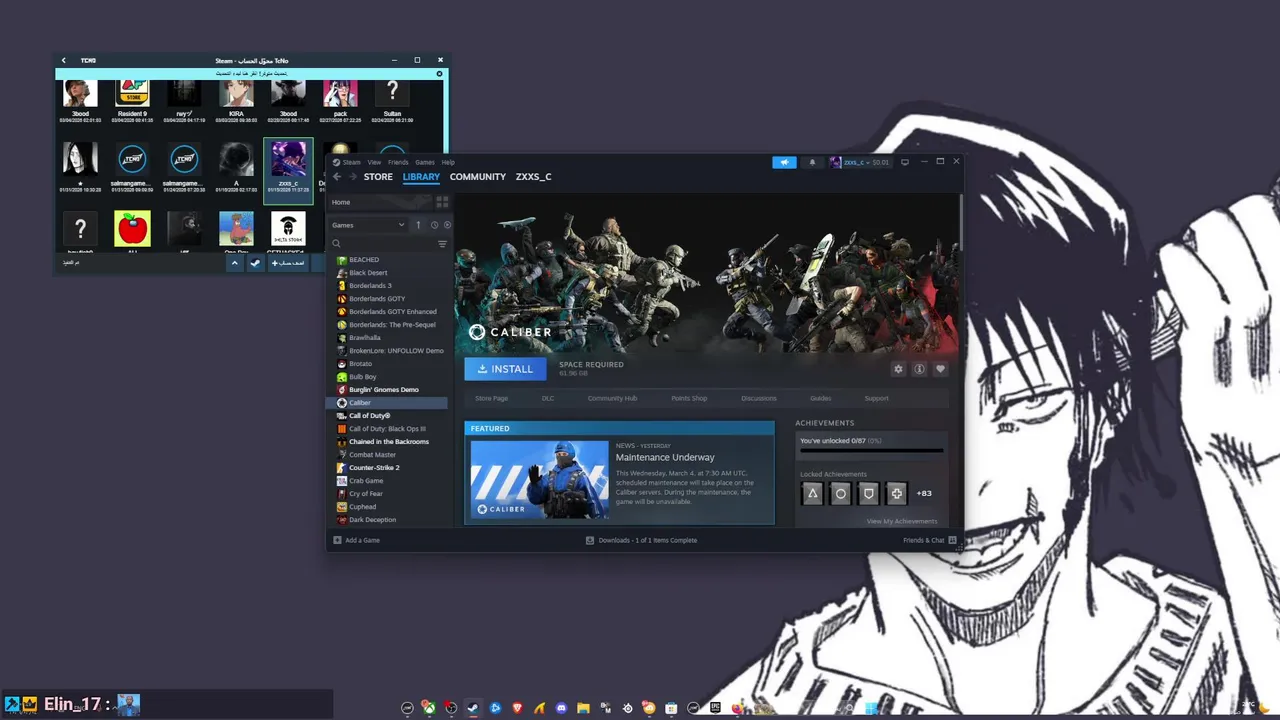This screenshot has height=720, width=1280.
Task: Open the Games menu in menu bar
Action: 425,162
